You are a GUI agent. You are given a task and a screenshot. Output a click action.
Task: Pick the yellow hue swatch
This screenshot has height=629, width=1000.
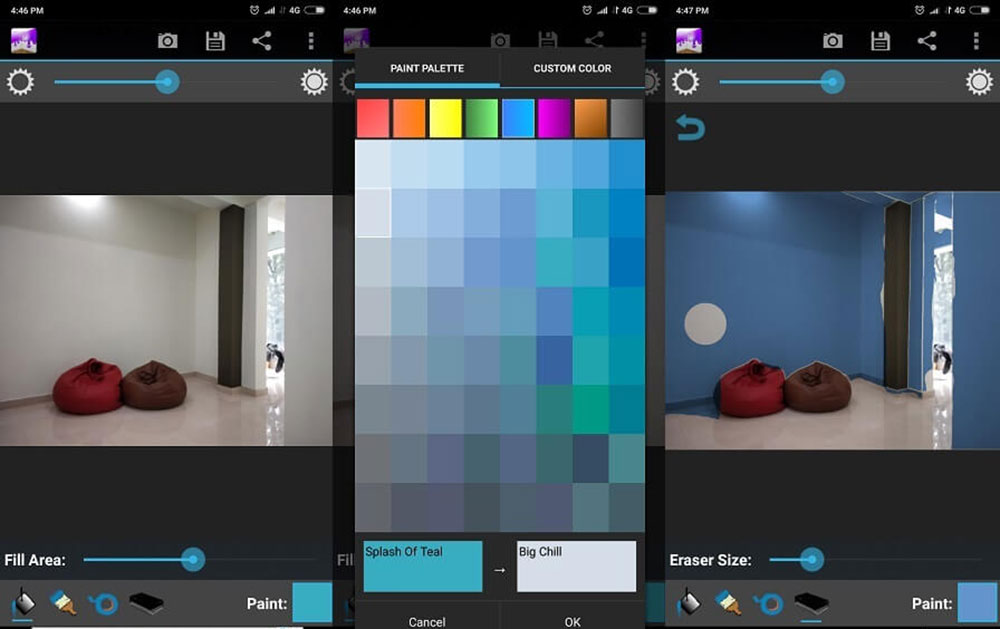445,118
